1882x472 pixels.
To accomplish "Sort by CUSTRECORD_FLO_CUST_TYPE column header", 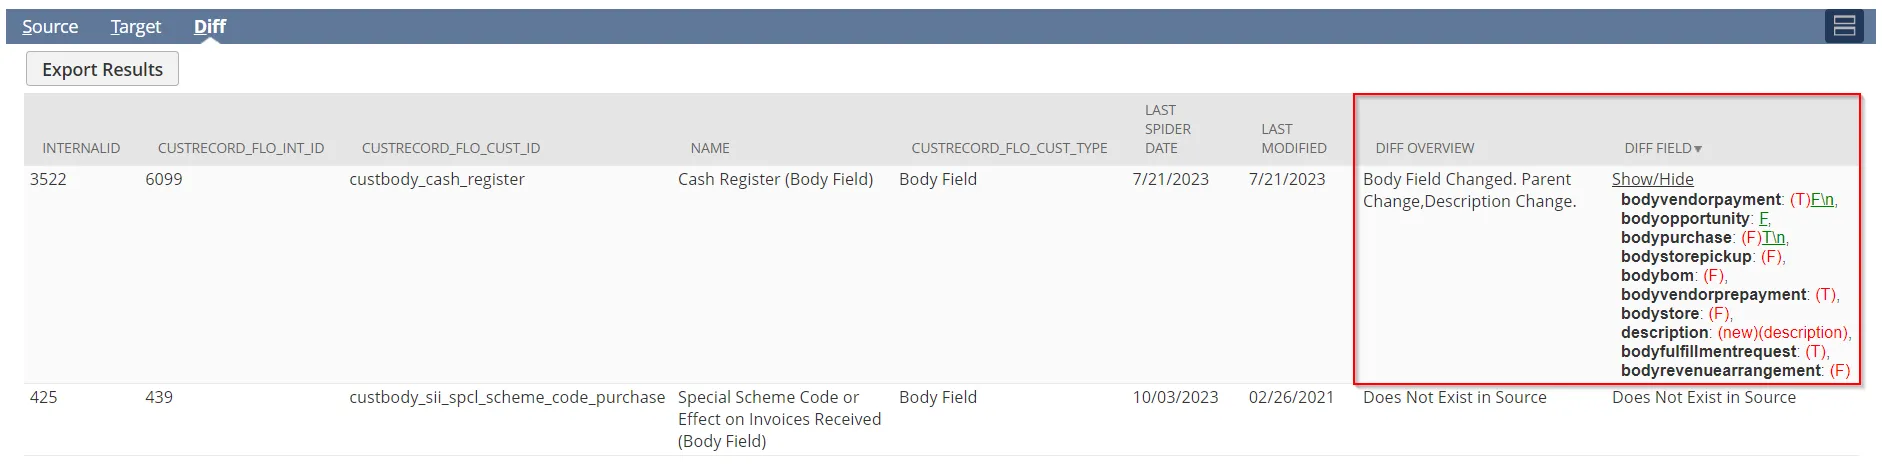I will [1009, 148].
